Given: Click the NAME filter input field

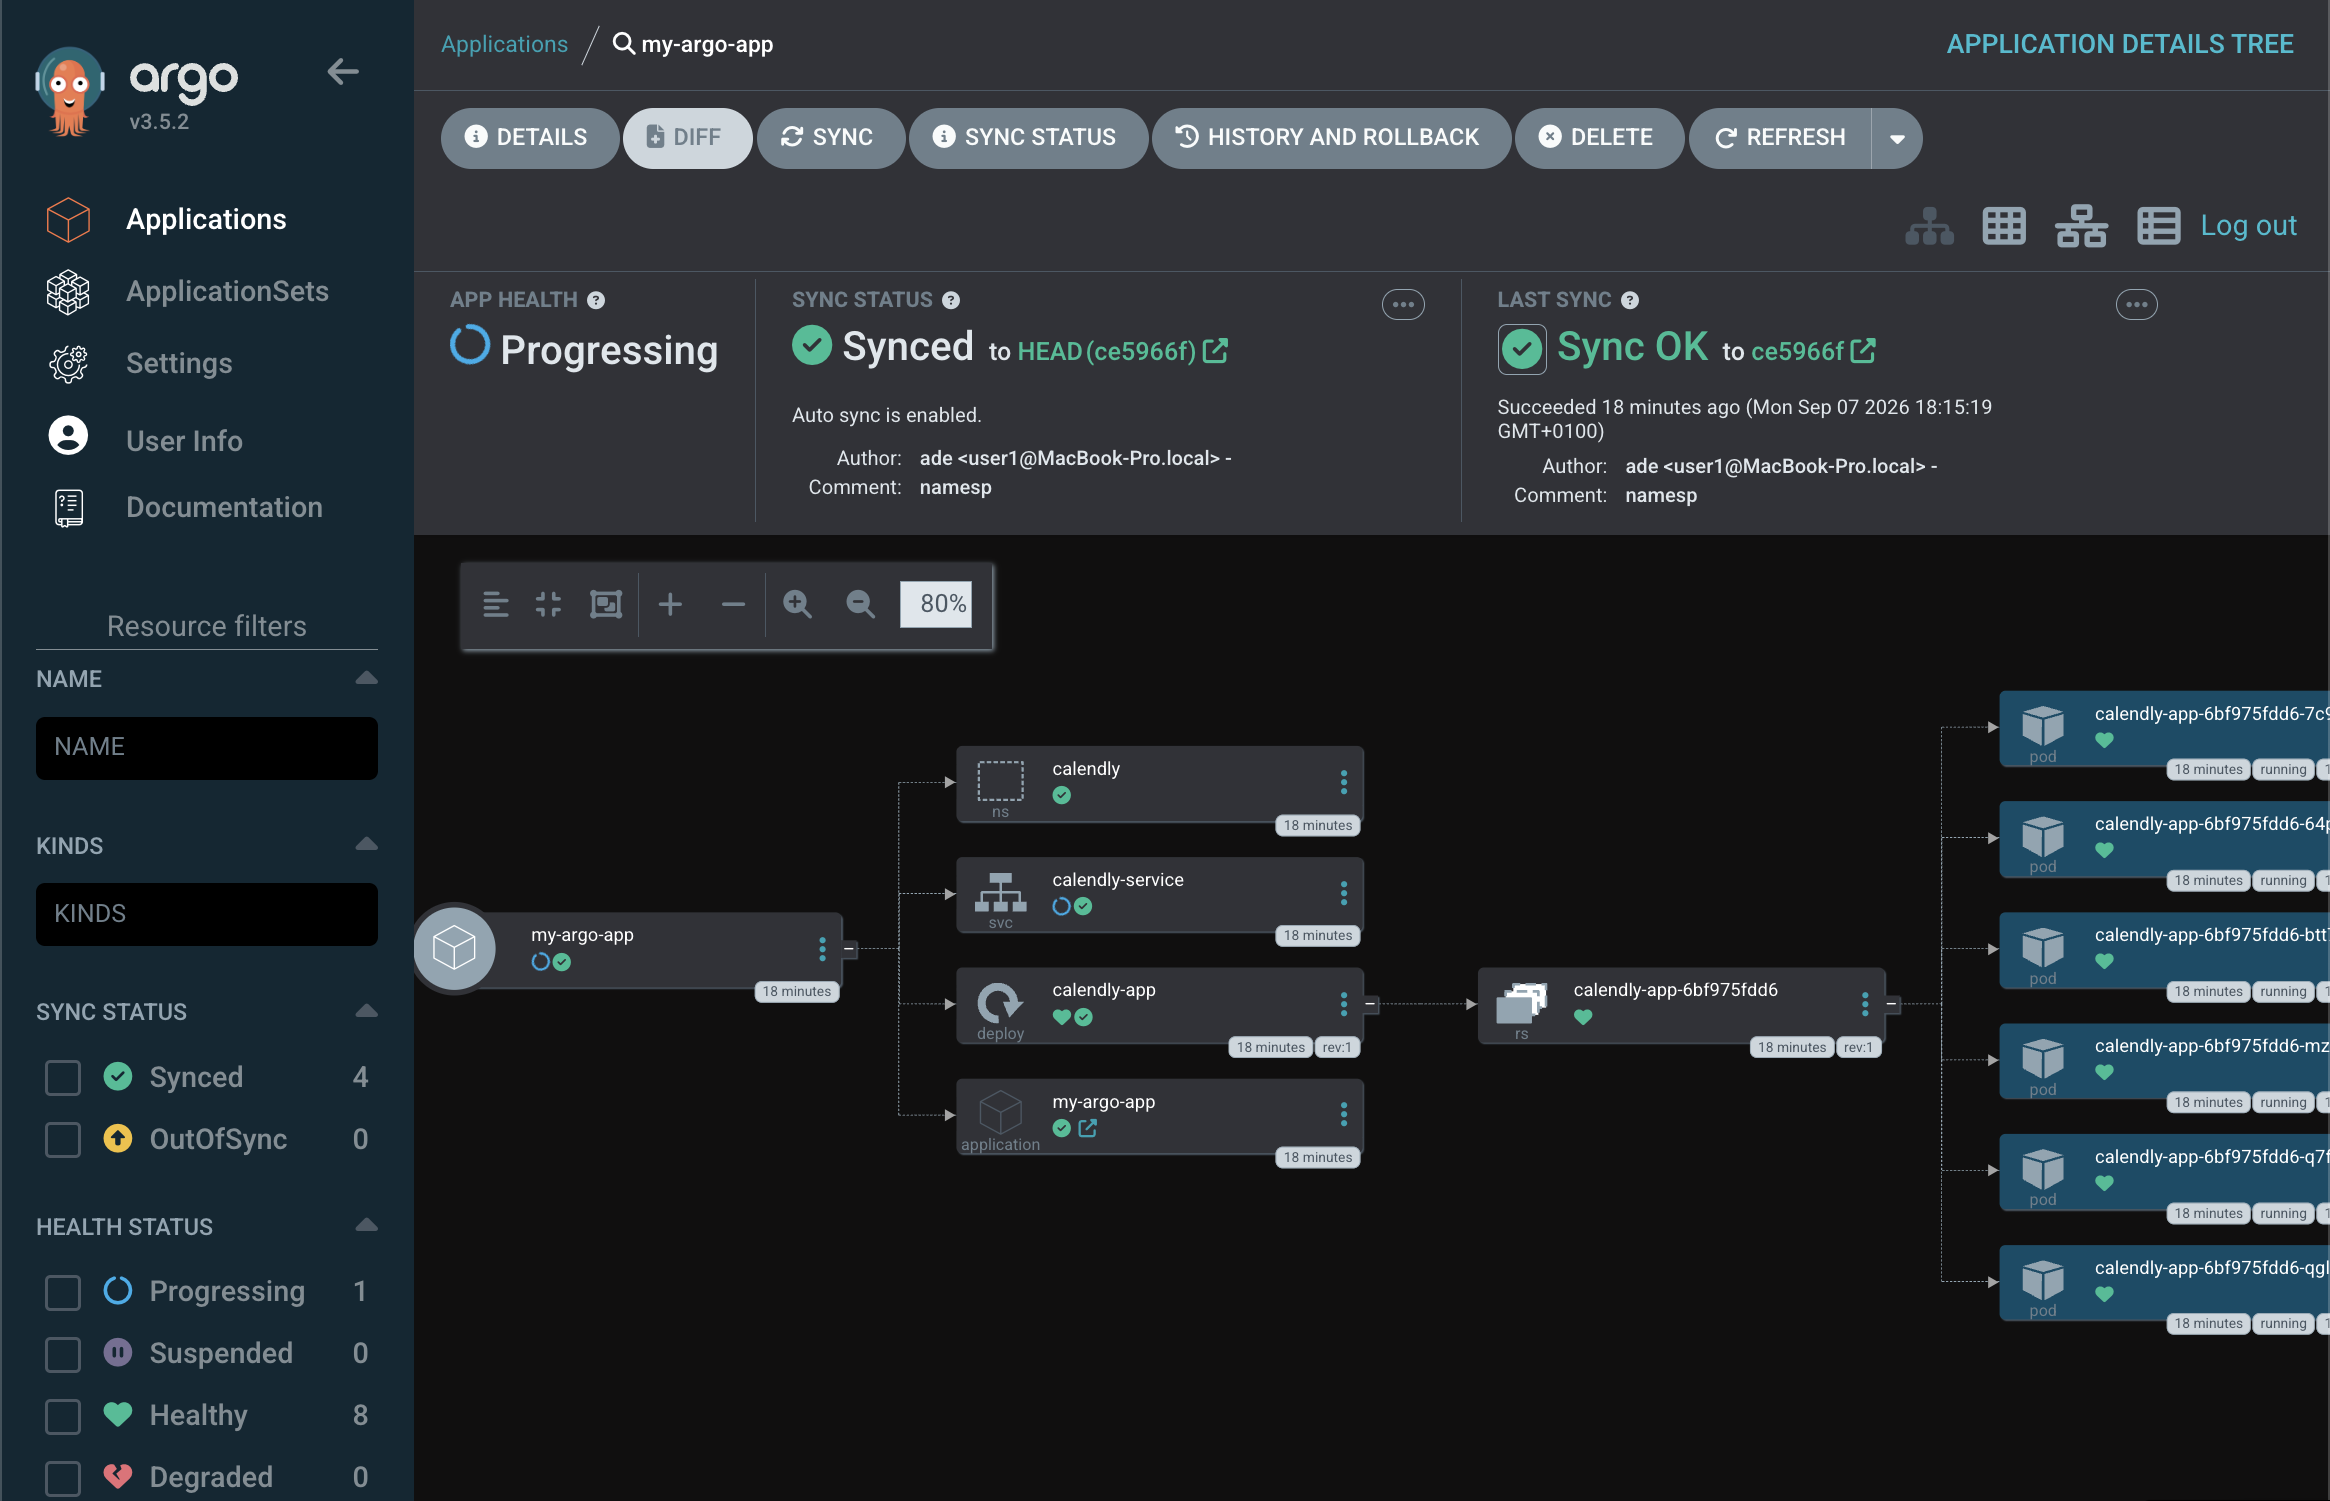Looking at the screenshot, I should pyautogui.click(x=207, y=747).
